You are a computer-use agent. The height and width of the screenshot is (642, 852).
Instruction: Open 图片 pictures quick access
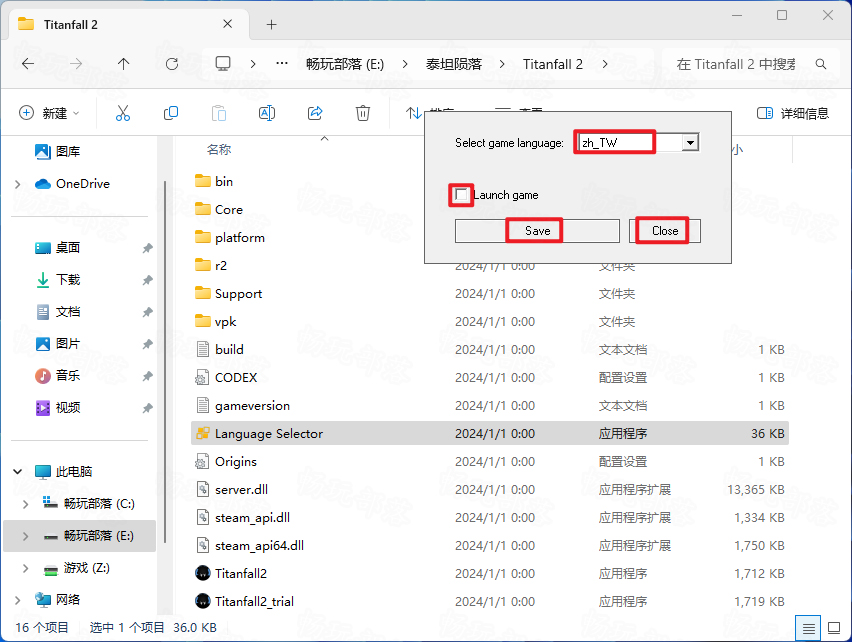point(57,344)
